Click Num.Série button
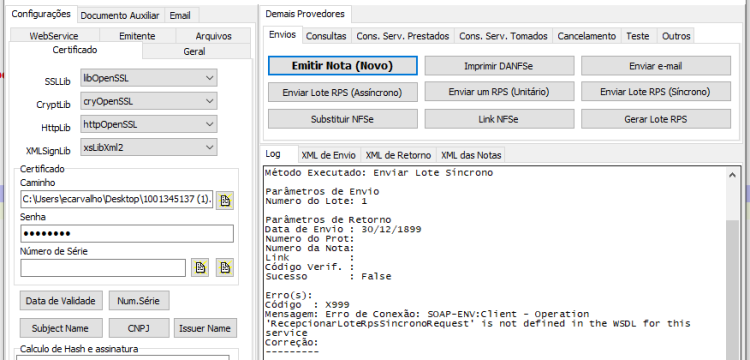The width and height of the screenshot is (750, 360). tap(139, 301)
